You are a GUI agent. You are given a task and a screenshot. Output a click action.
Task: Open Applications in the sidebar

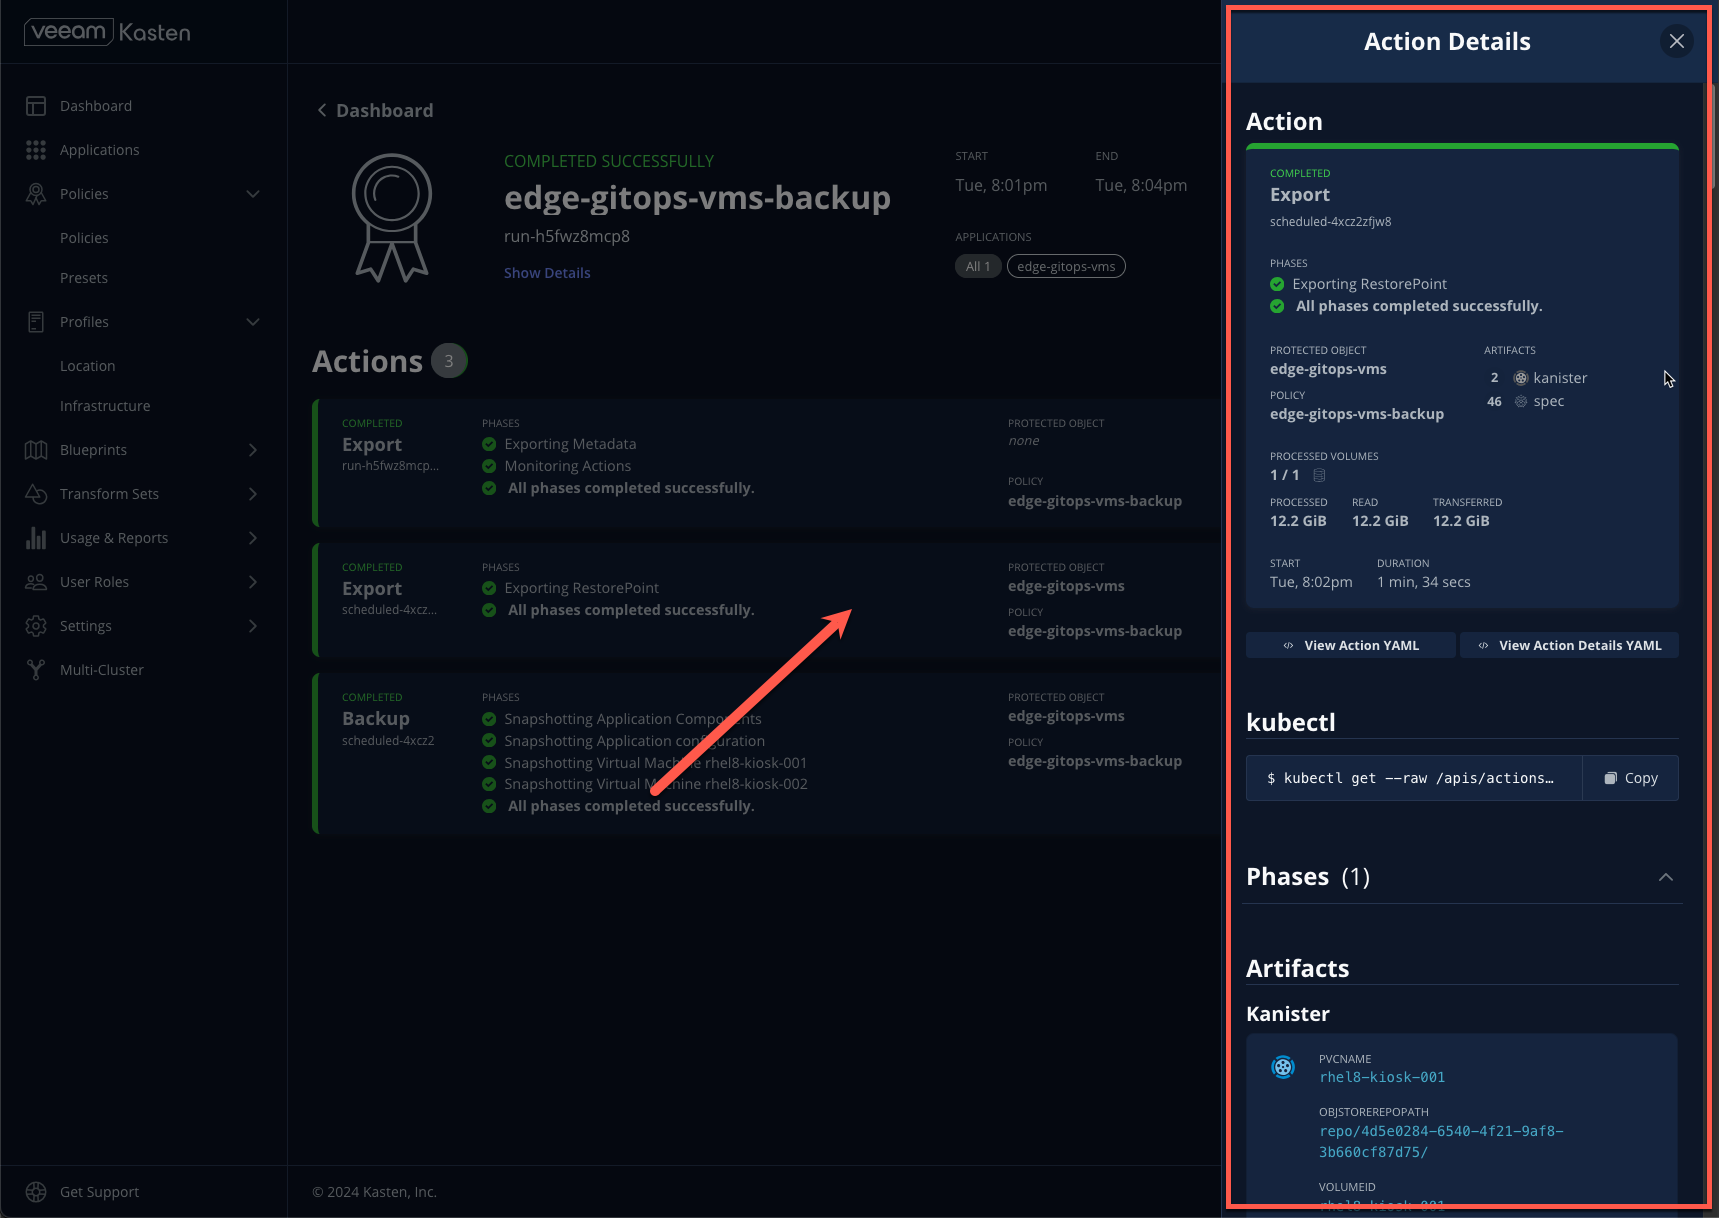pyautogui.click(x=100, y=150)
